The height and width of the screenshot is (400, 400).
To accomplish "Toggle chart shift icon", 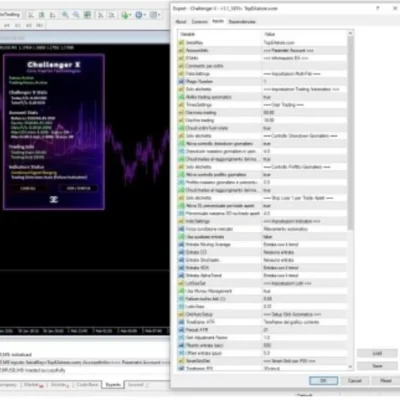I will coord(111,15).
